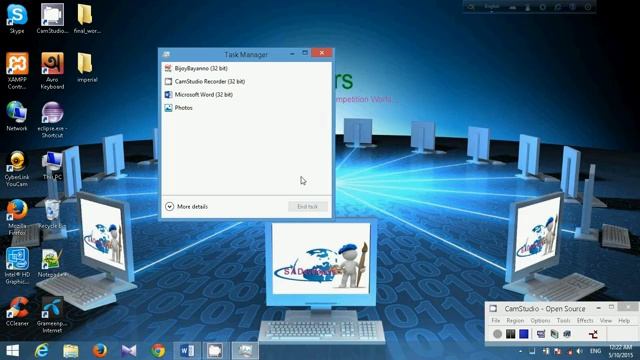Click CamStudio Record to SWF icon
Screen dimensions: 640x360
pos(567,334)
